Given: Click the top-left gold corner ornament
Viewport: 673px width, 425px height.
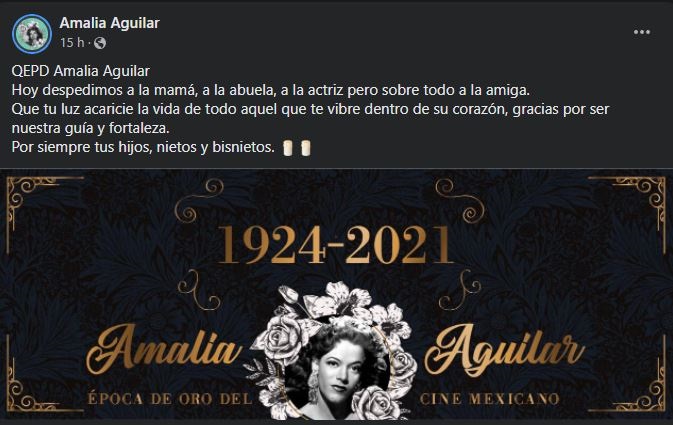Looking at the screenshot, I should click(x=32, y=202).
